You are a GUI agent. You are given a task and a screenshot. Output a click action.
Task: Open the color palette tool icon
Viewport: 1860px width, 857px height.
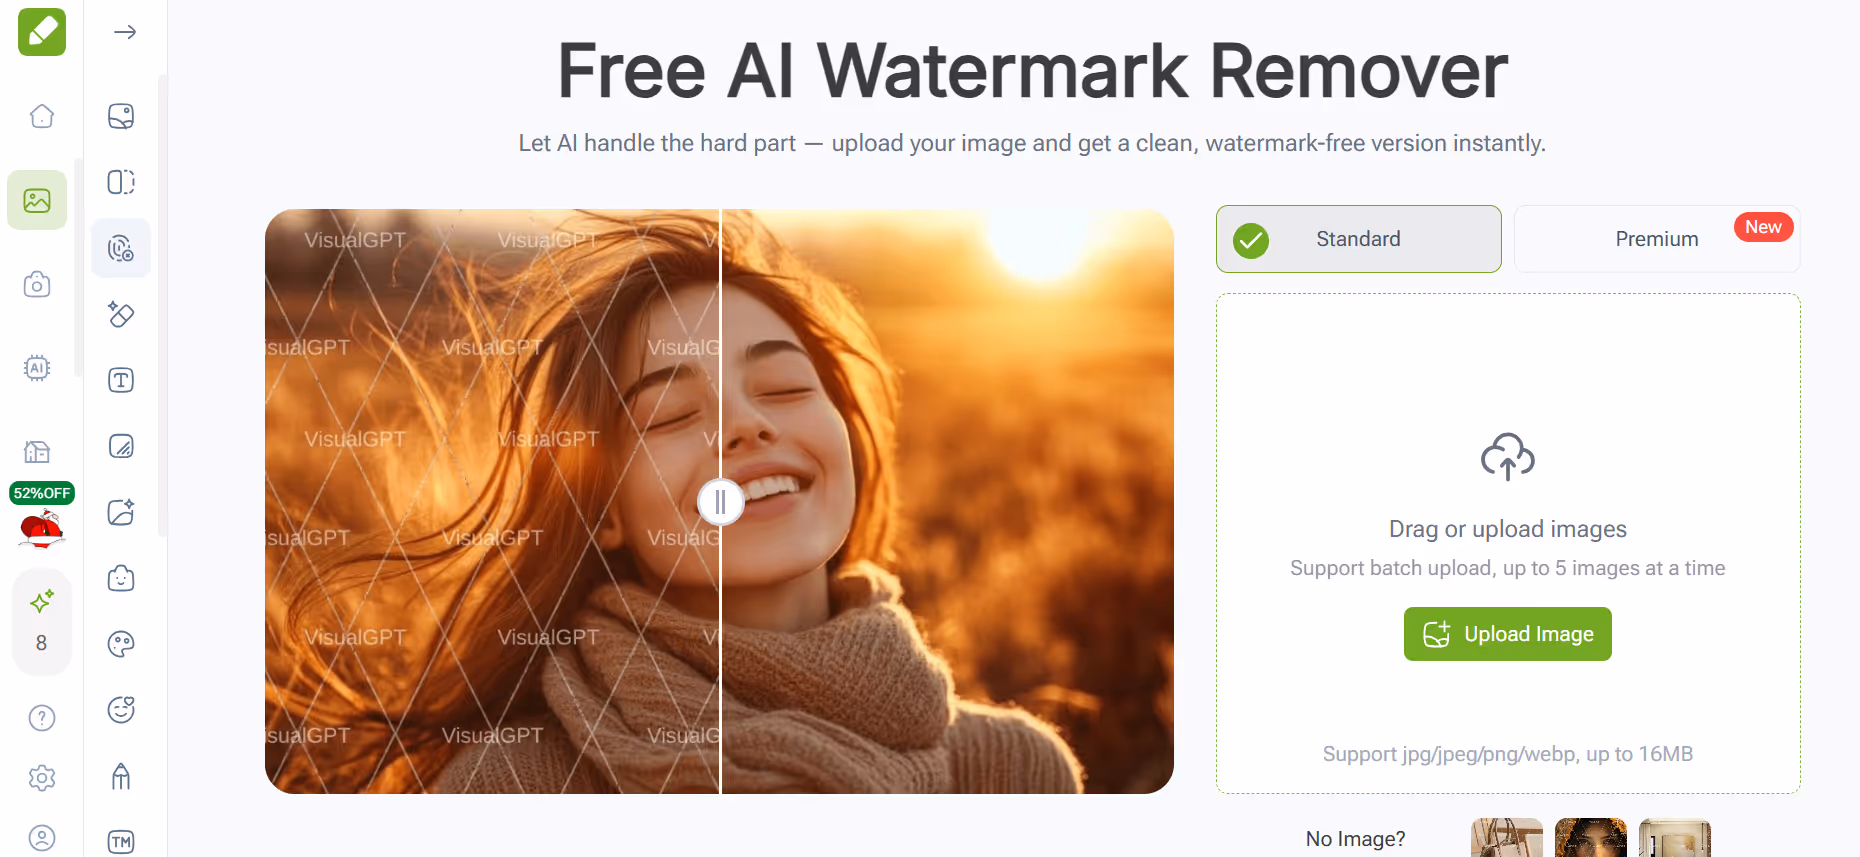[x=121, y=644]
